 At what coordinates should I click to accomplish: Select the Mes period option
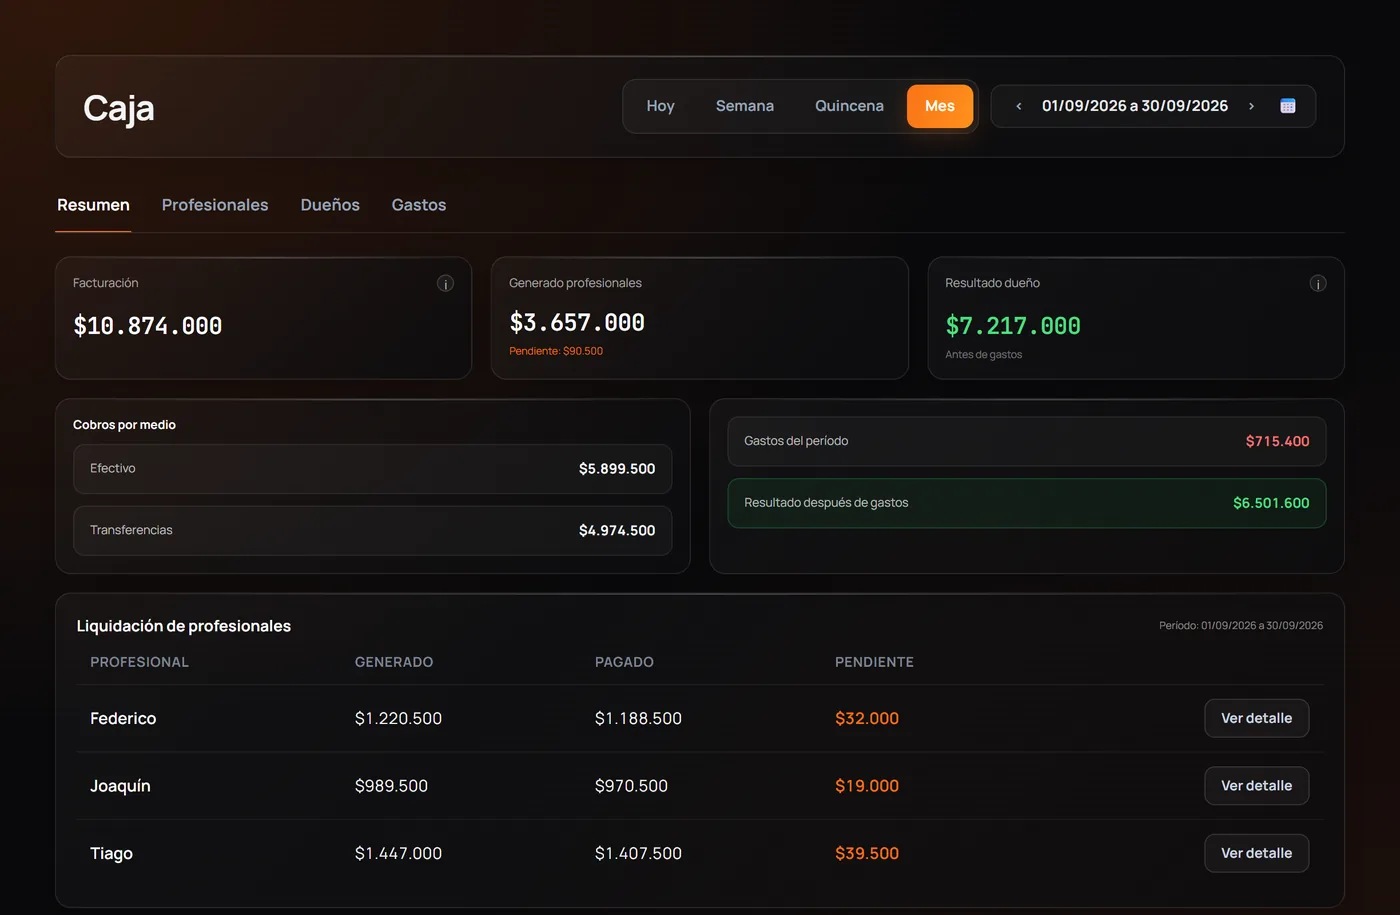[x=940, y=106]
